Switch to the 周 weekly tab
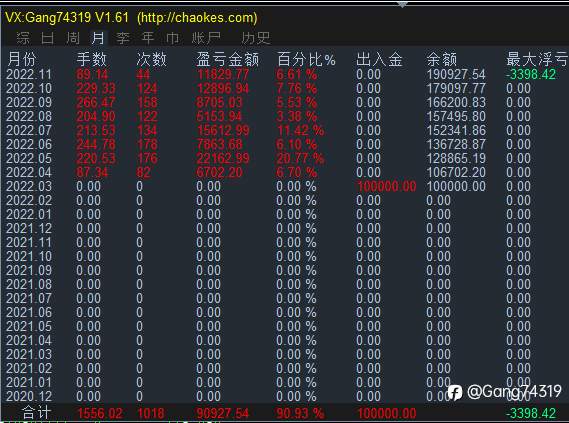This screenshot has width=569, height=423. click(x=73, y=38)
